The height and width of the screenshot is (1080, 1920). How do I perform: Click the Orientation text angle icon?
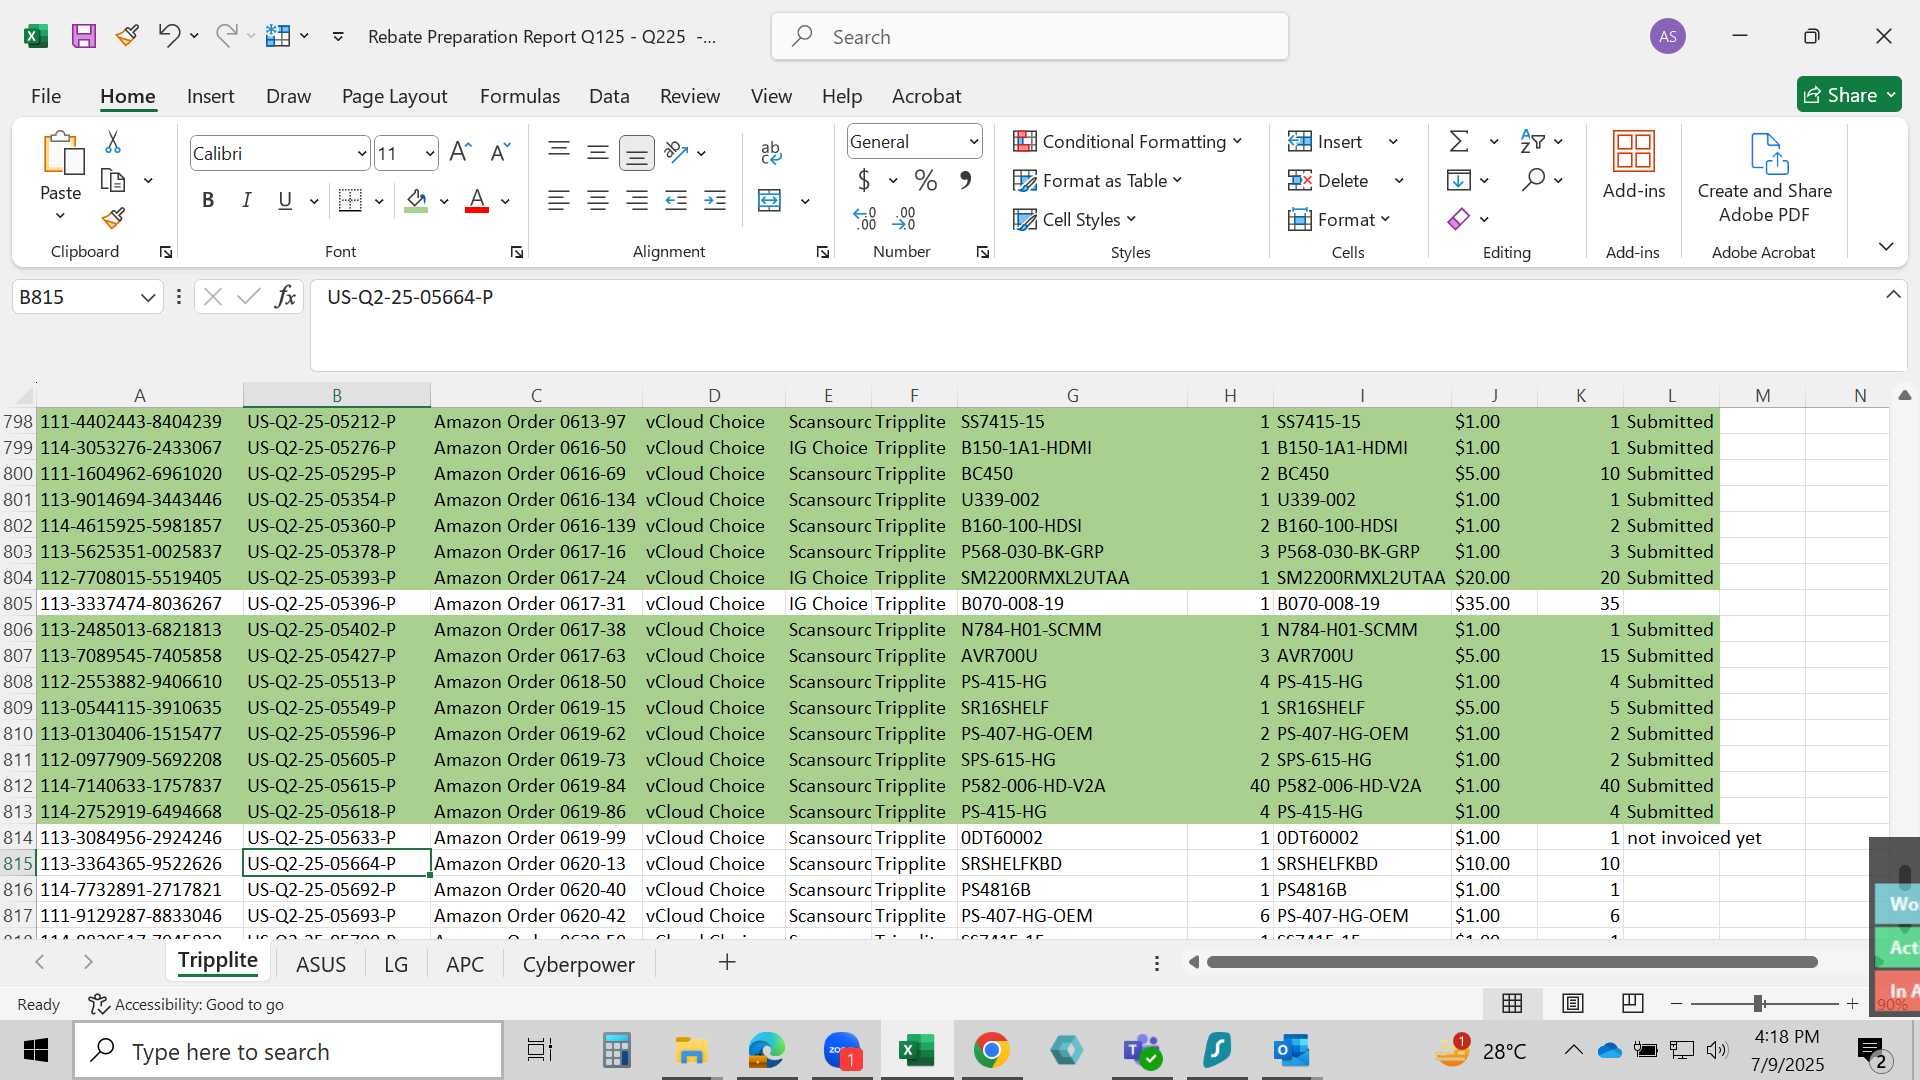pos(677,152)
